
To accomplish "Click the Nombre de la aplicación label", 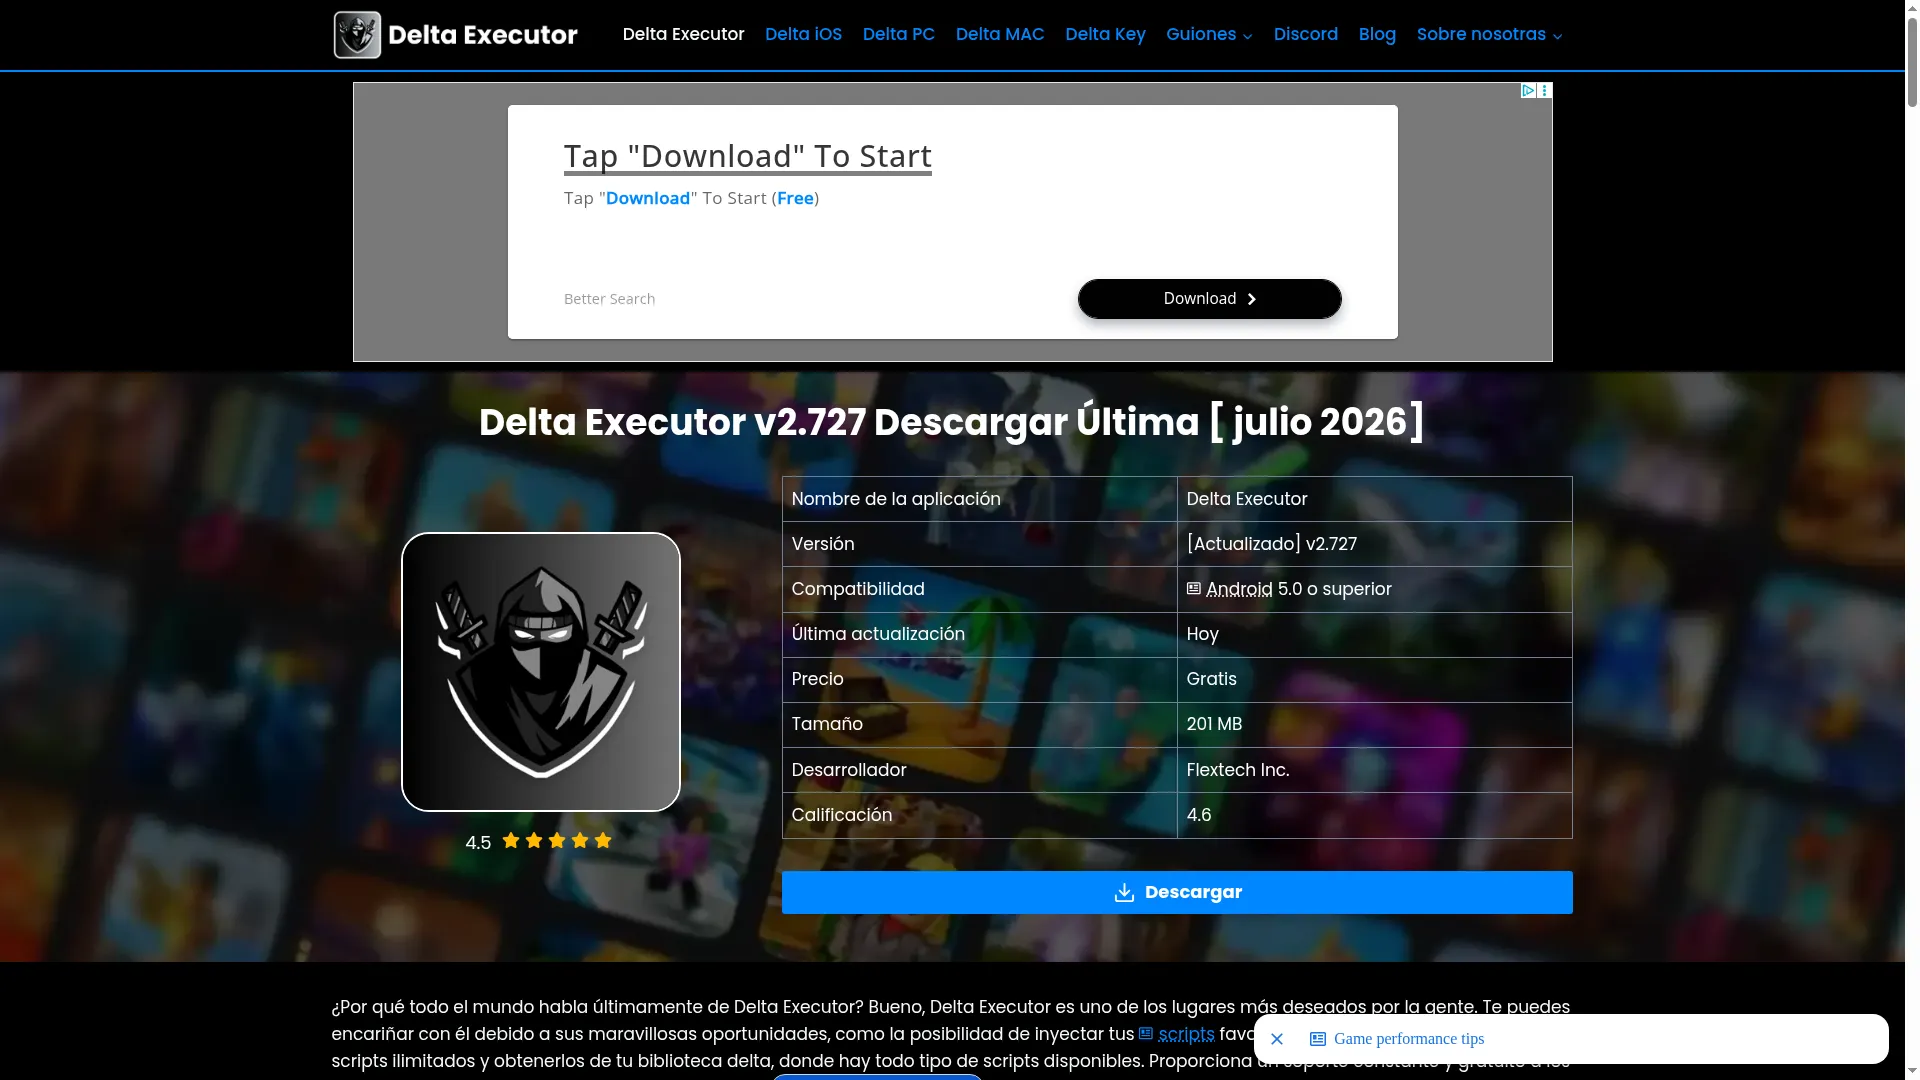I will coord(896,499).
